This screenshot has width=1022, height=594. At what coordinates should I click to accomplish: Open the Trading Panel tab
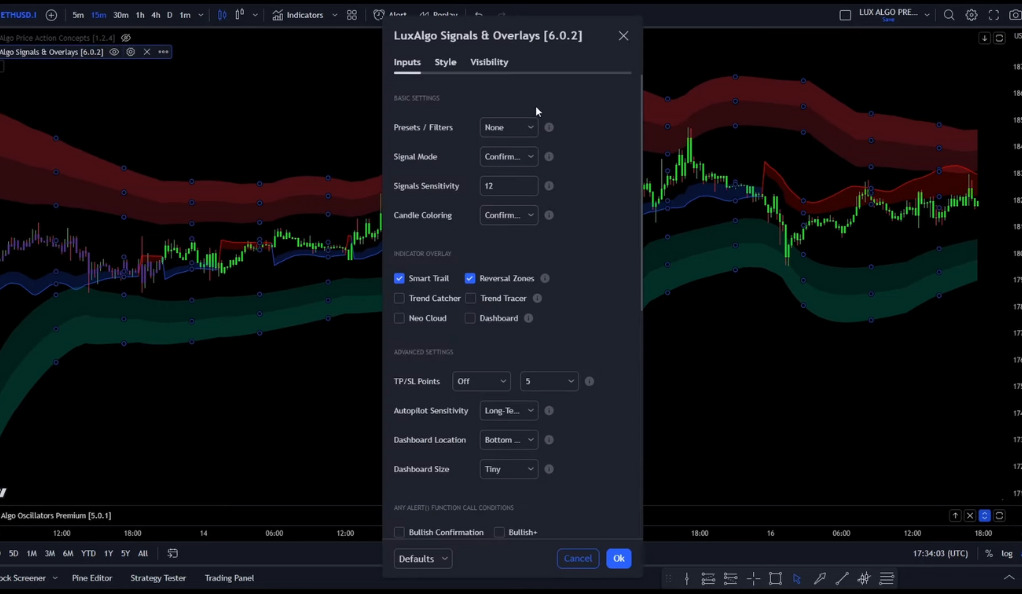click(229, 578)
